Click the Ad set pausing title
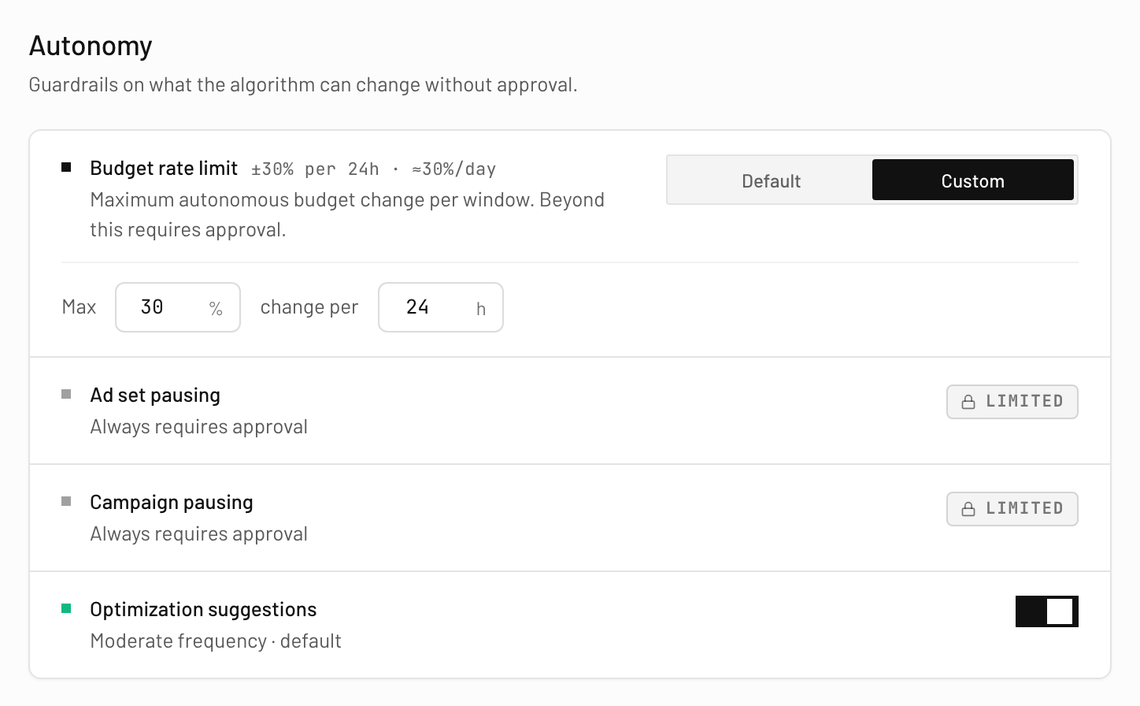 [155, 395]
